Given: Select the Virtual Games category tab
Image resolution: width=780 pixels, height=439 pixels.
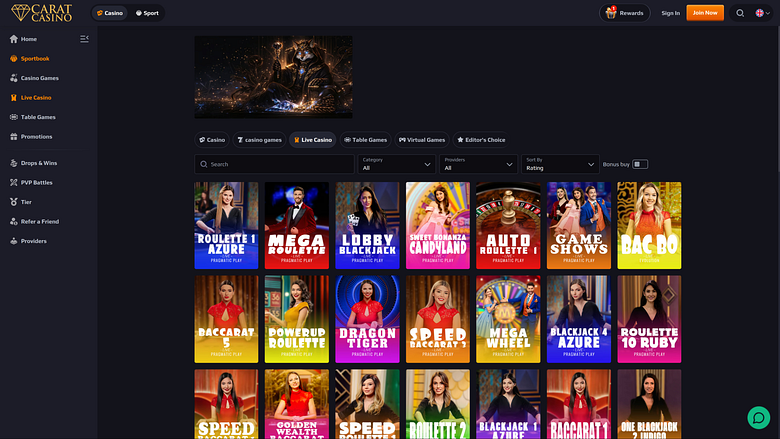Looking at the screenshot, I should (422, 140).
